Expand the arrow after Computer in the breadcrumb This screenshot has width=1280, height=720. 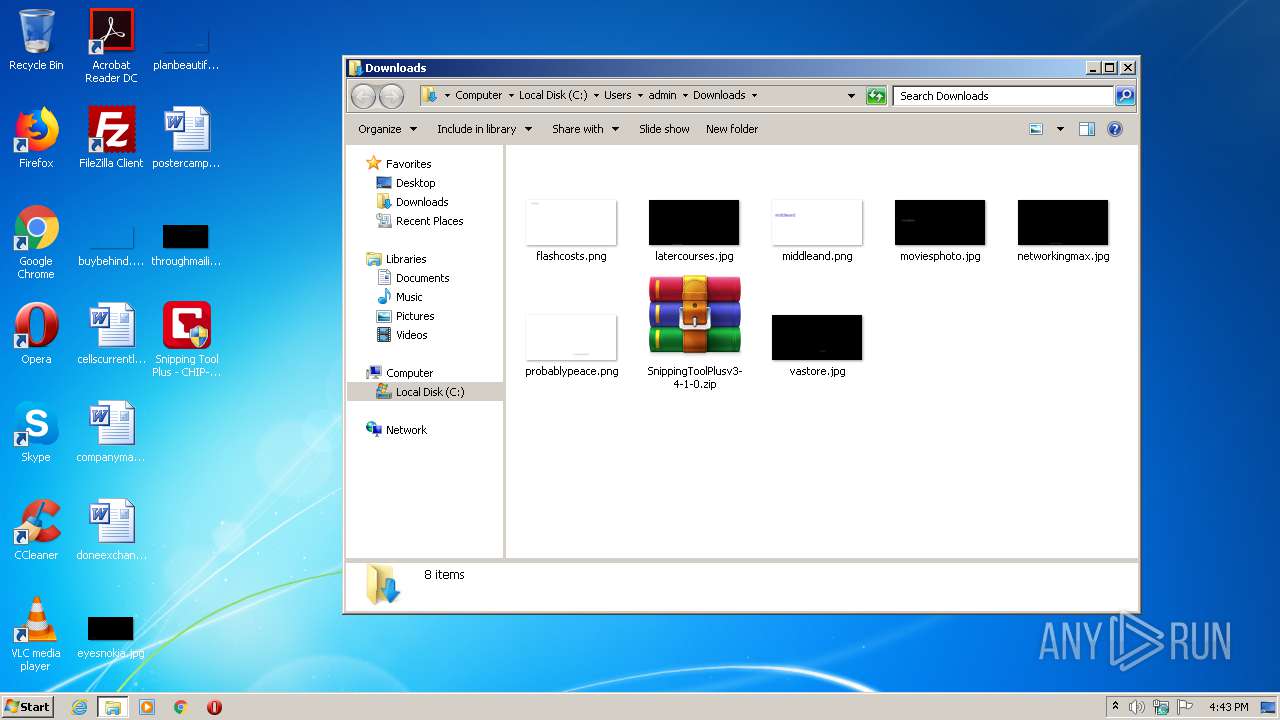pos(511,96)
